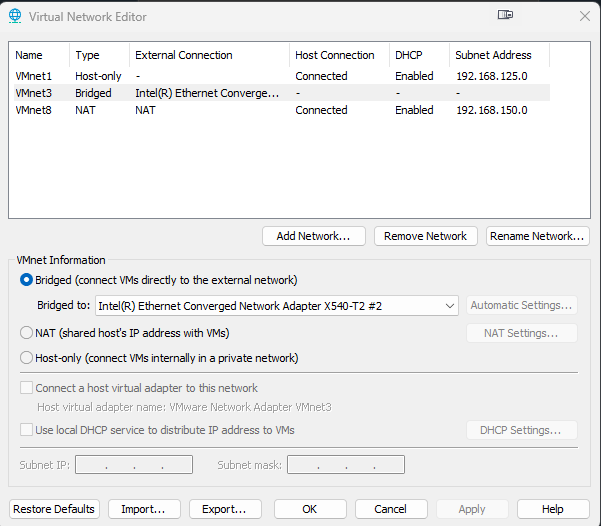This screenshot has width=601, height=526.
Task: Click Rename Network button
Action: coord(537,236)
